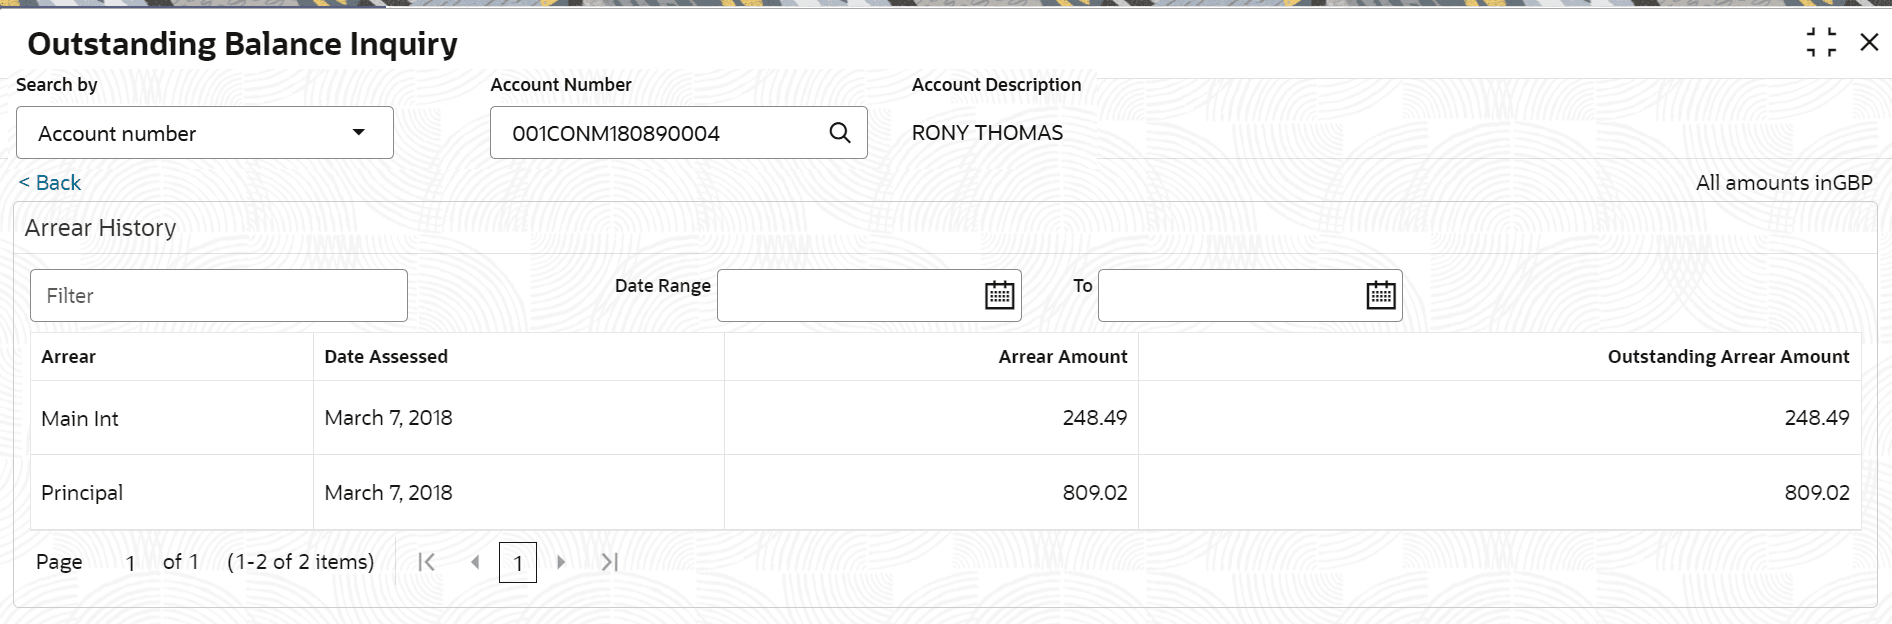Sort by Date Assessed column header
This screenshot has height=624, width=1892.
pyautogui.click(x=386, y=357)
